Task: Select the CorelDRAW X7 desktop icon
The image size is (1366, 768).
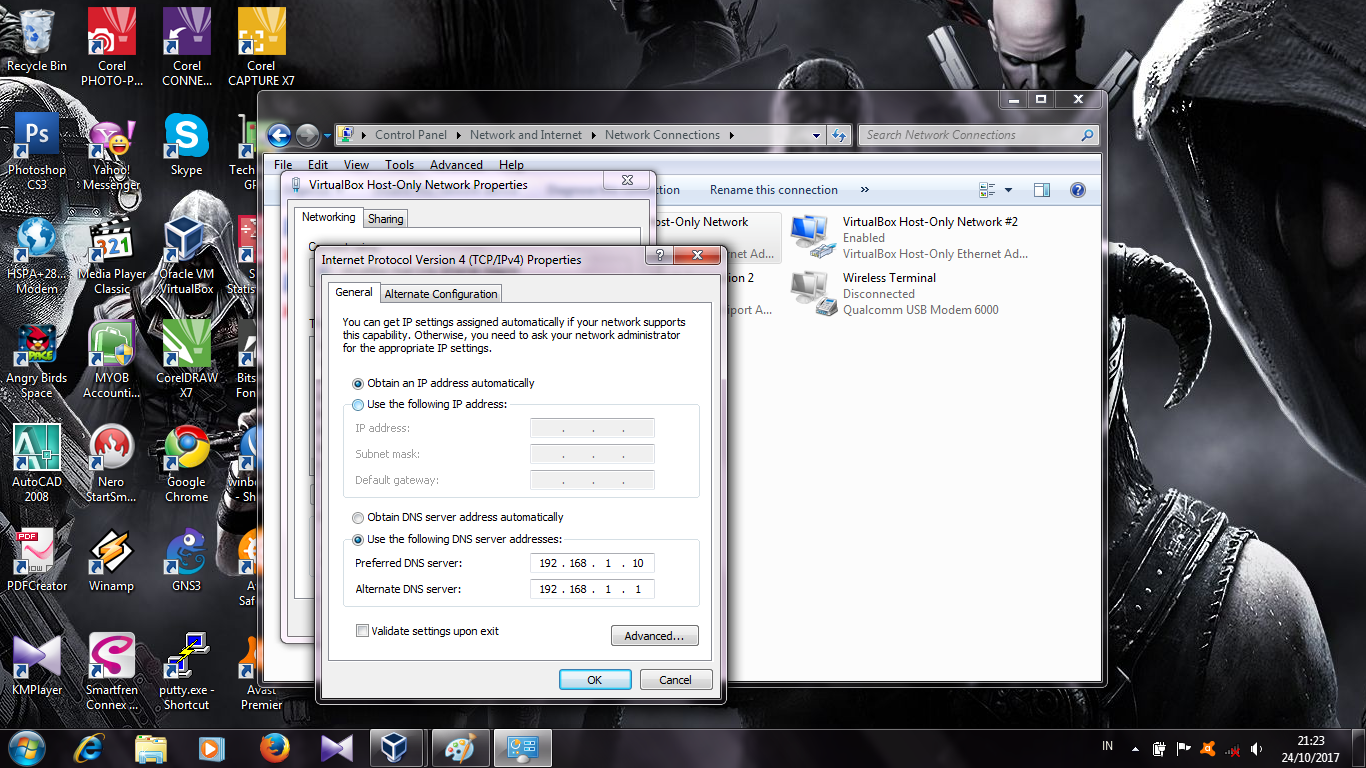Action: point(187,359)
